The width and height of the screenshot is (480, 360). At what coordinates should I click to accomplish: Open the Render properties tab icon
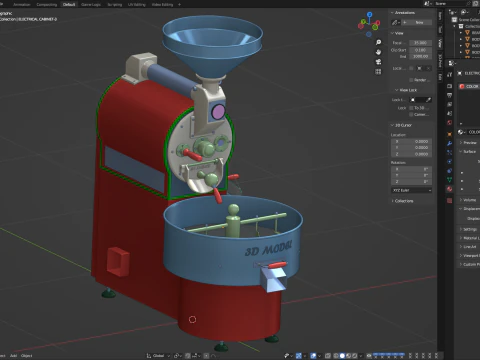(449, 86)
